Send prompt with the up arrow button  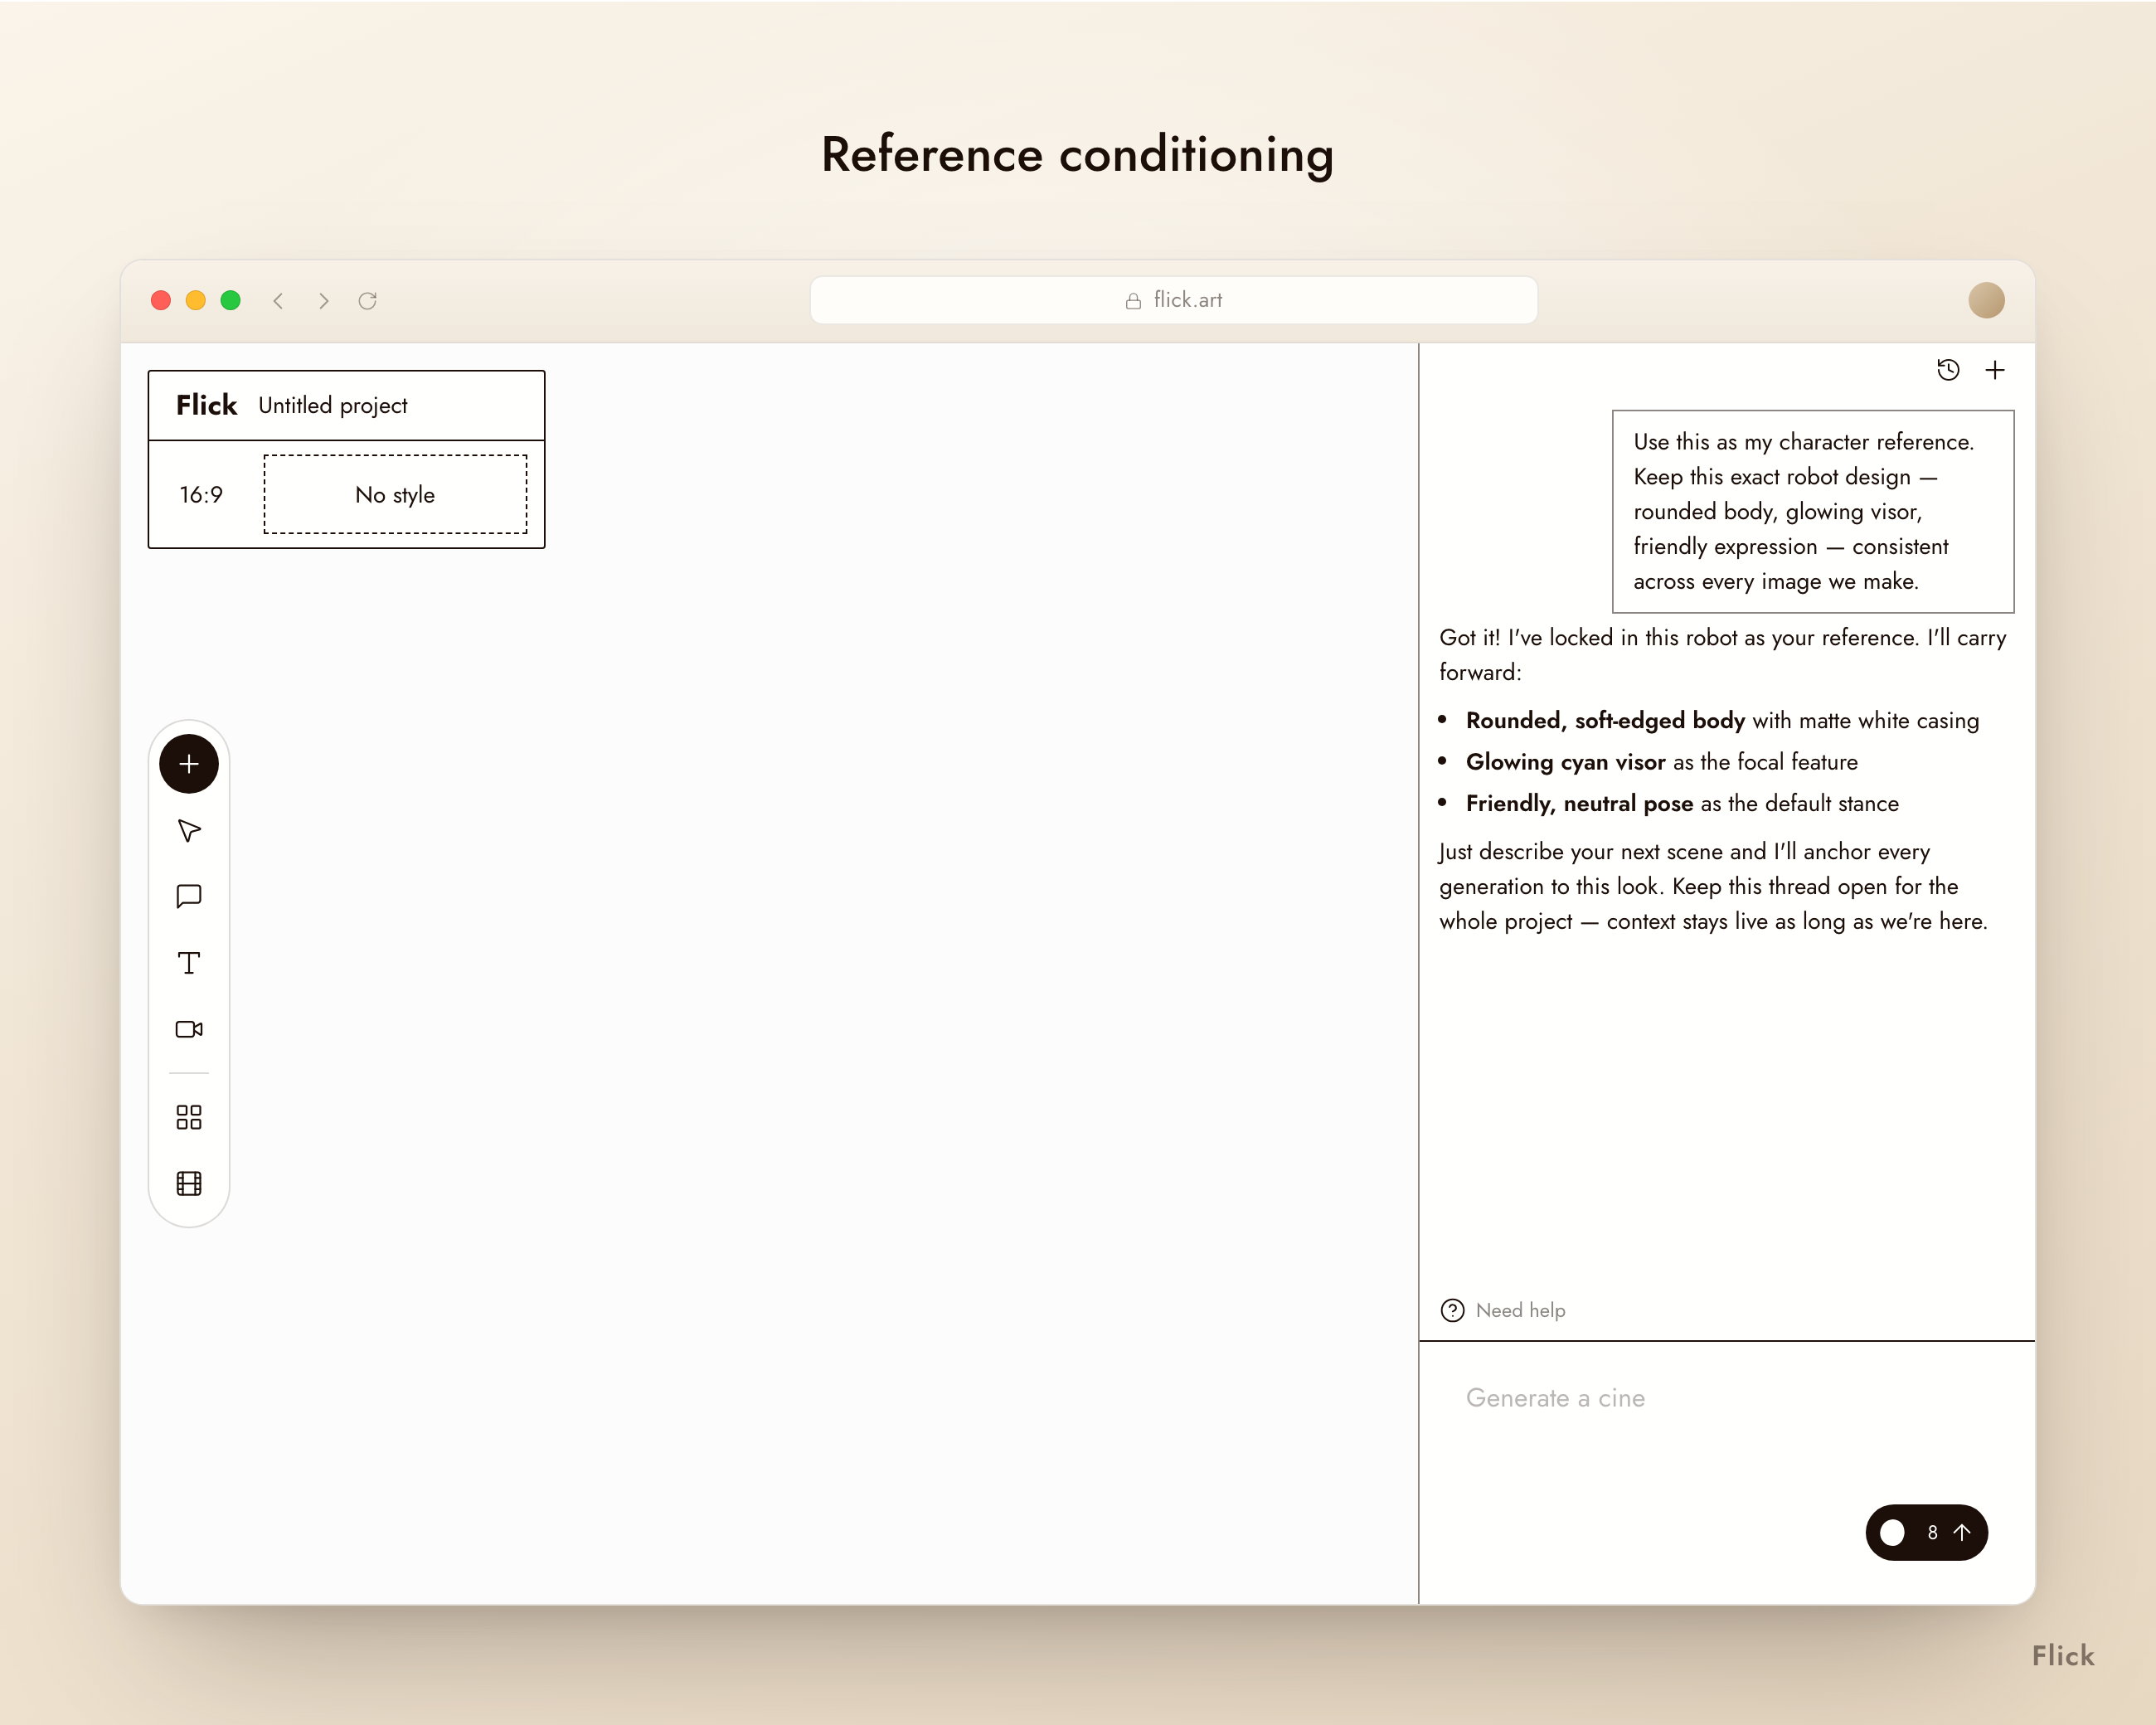click(1962, 1533)
